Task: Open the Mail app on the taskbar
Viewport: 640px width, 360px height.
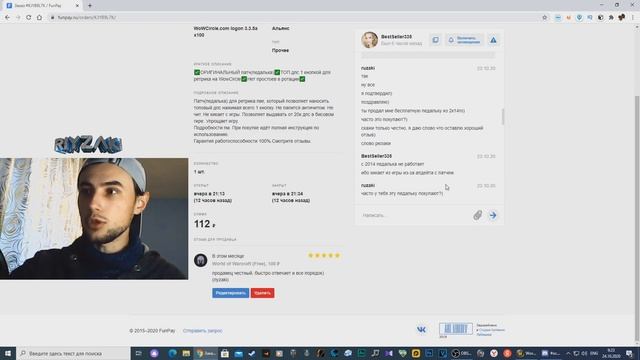Action: tap(238, 353)
